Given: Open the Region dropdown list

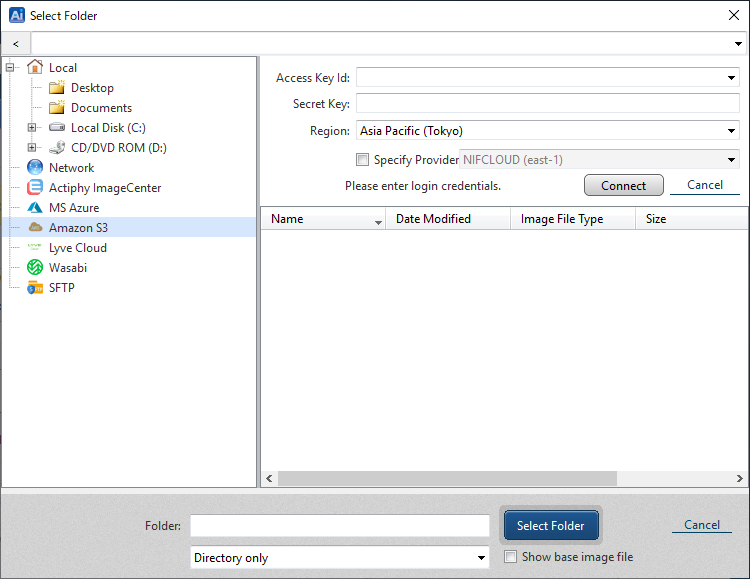Looking at the screenshot, I should 732,131.
